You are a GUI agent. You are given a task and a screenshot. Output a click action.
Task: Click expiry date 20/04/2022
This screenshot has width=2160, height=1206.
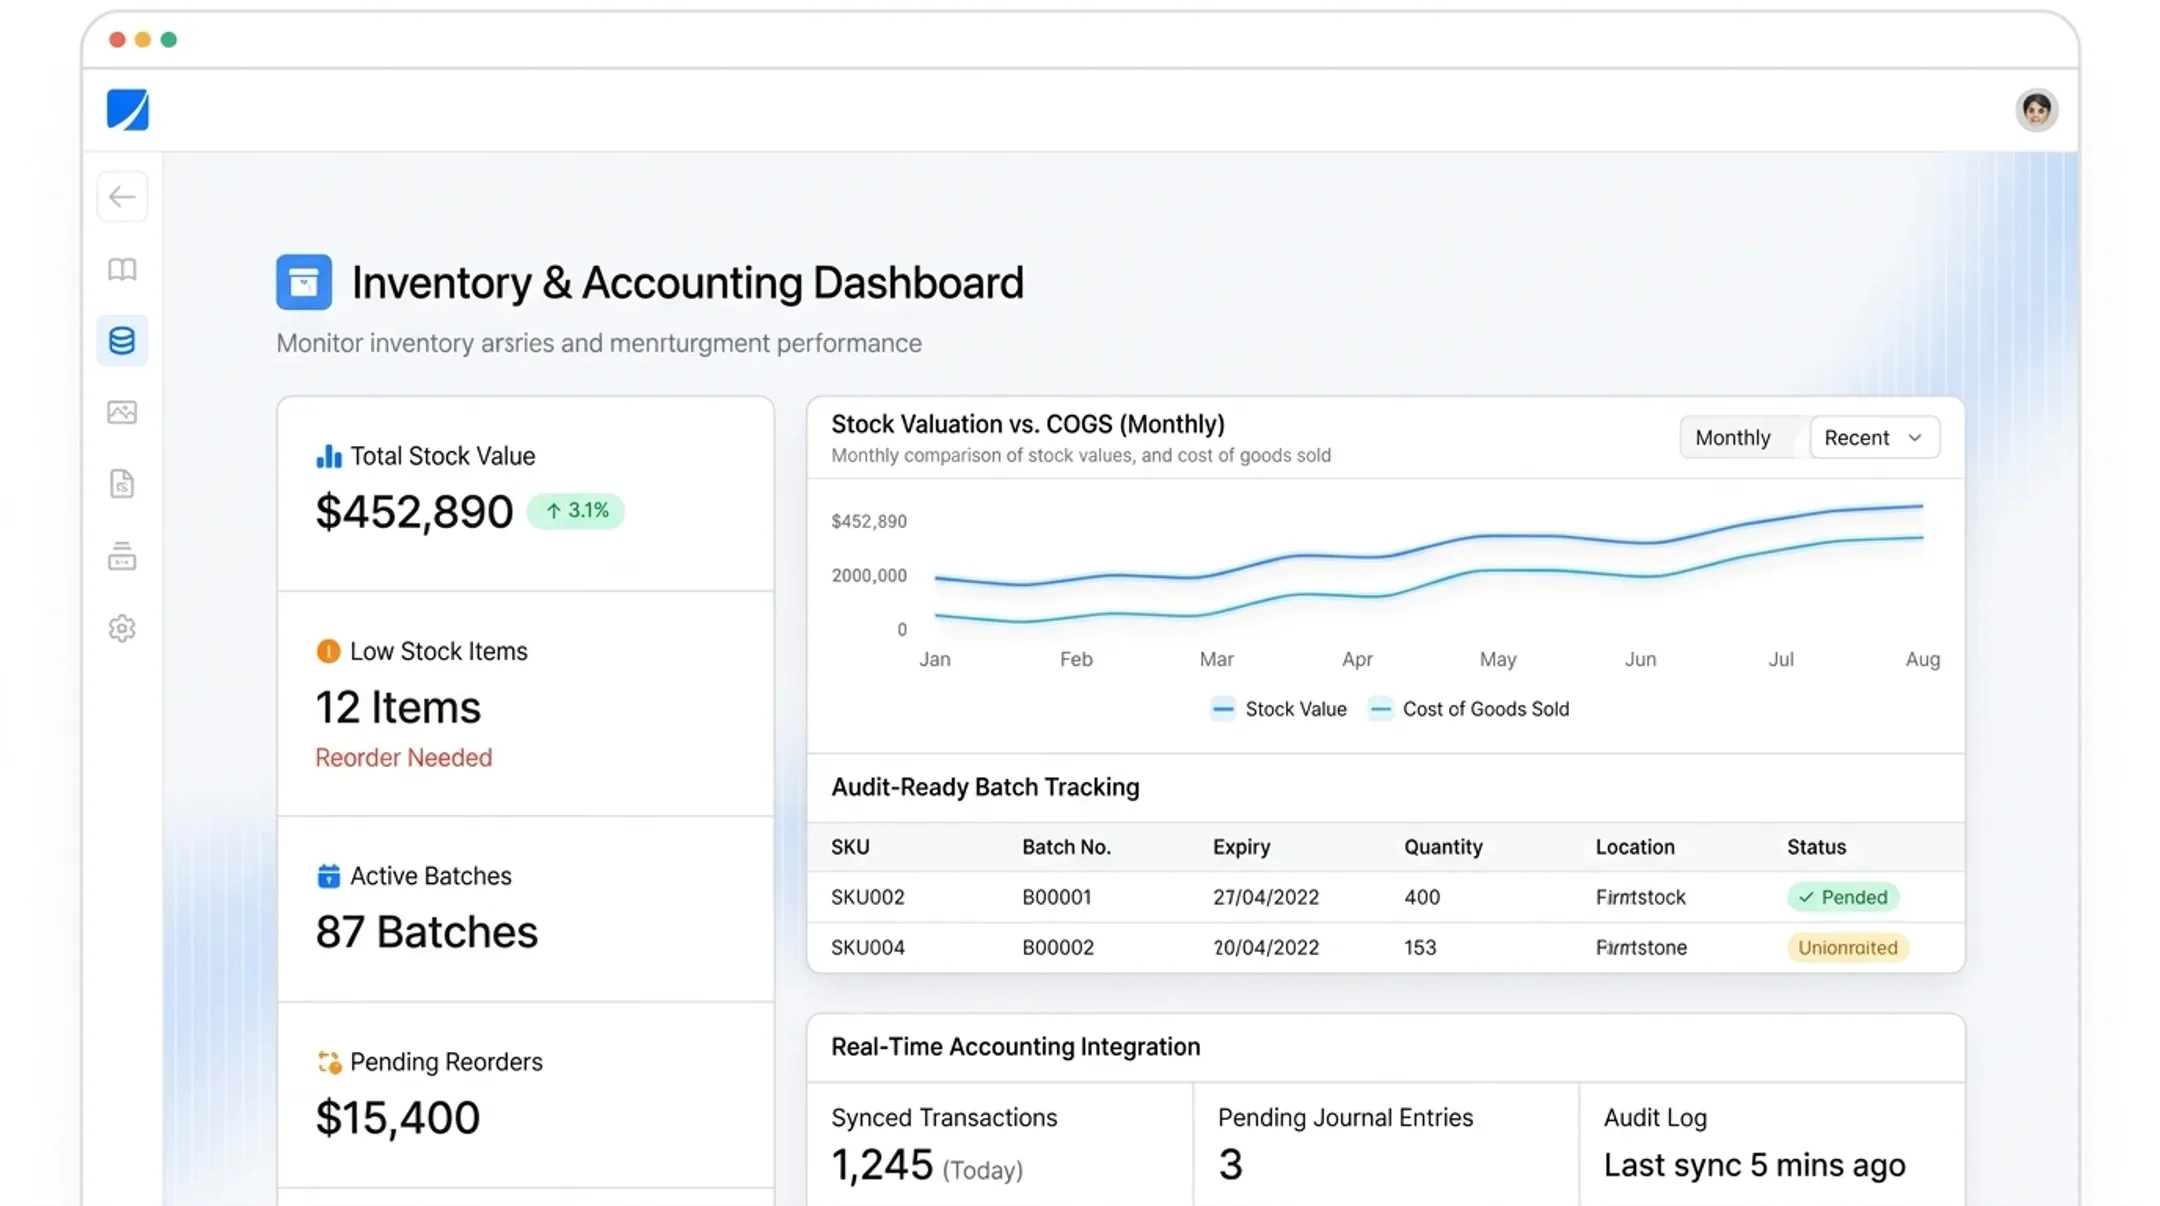[x=1266, y=947]
